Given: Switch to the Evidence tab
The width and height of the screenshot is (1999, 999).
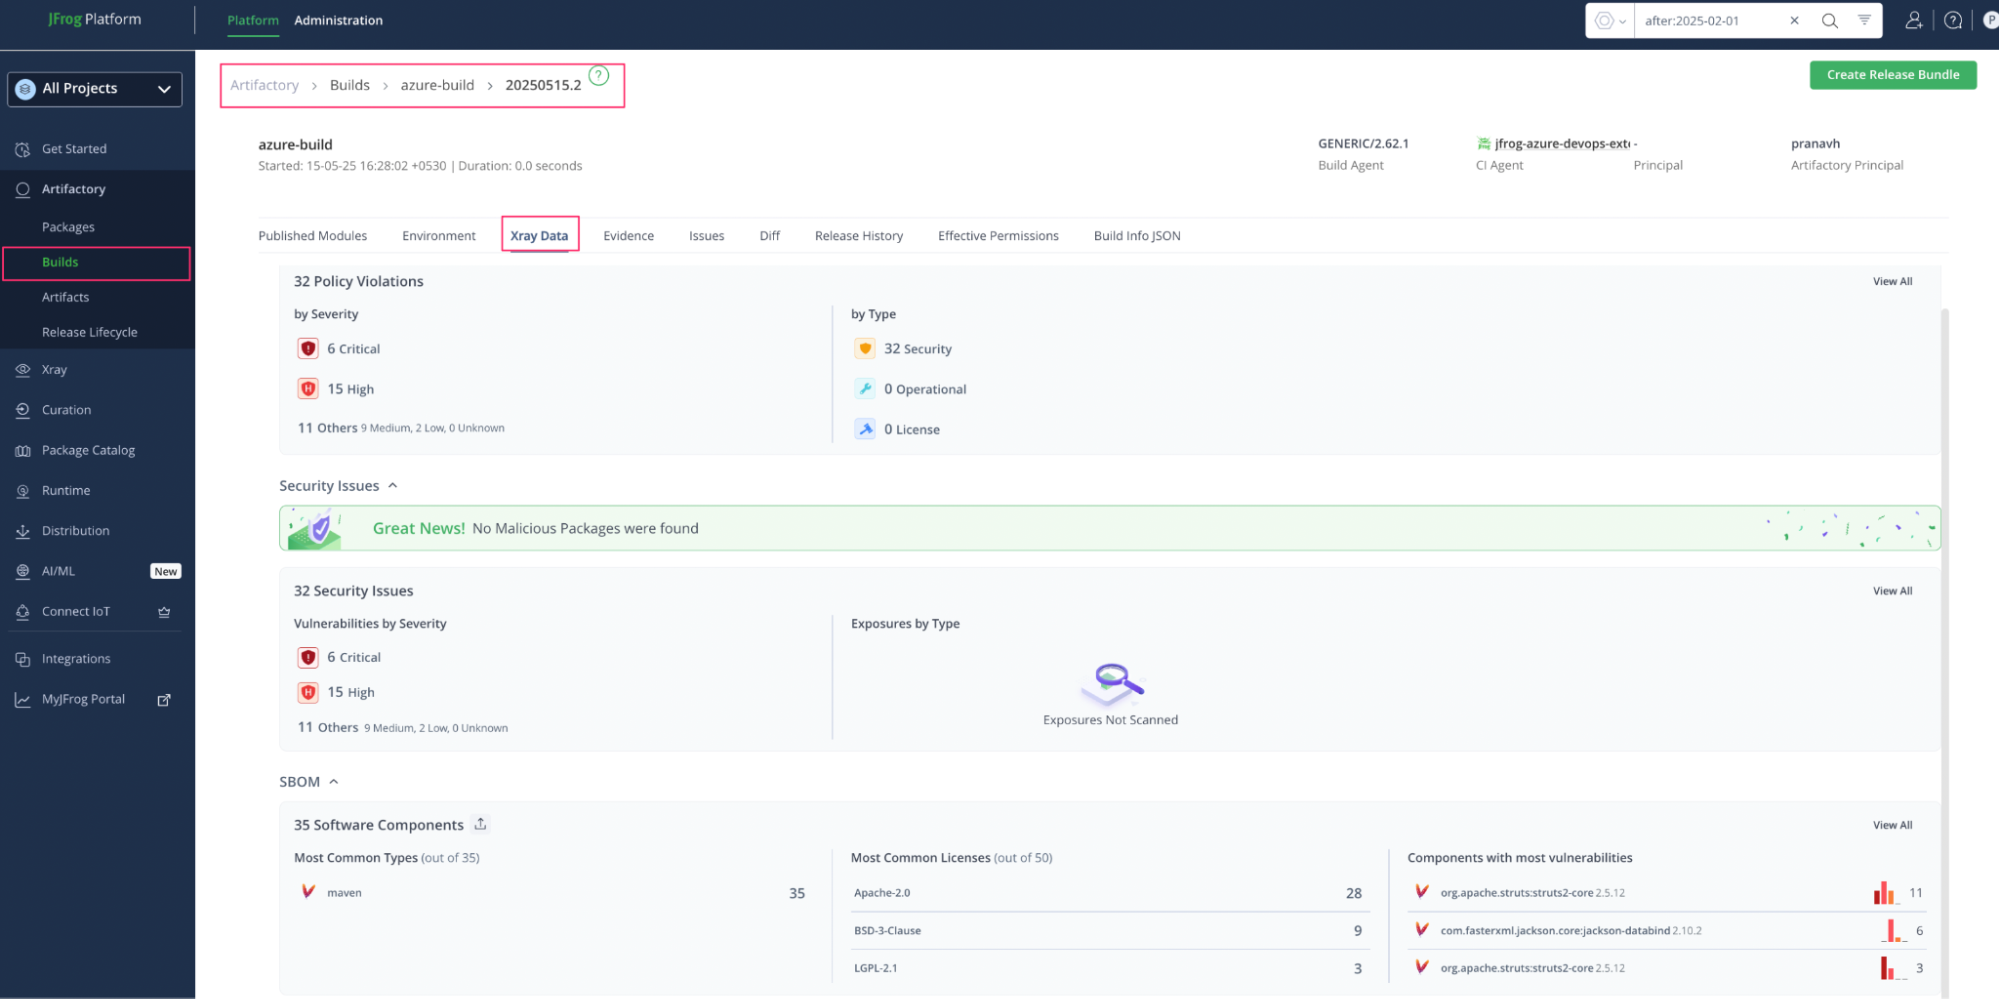Looking at the screenshot, I should 628,236.
